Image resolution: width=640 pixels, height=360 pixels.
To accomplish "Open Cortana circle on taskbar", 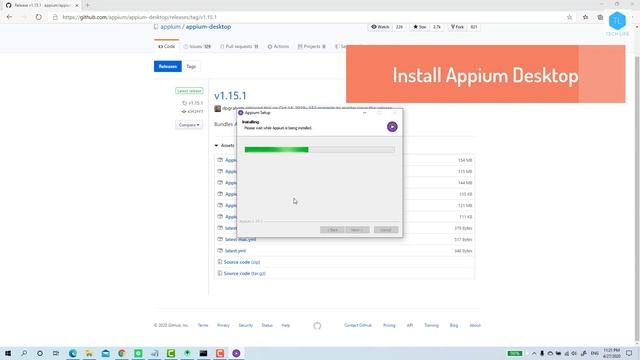I will click(x=40, y=353).
